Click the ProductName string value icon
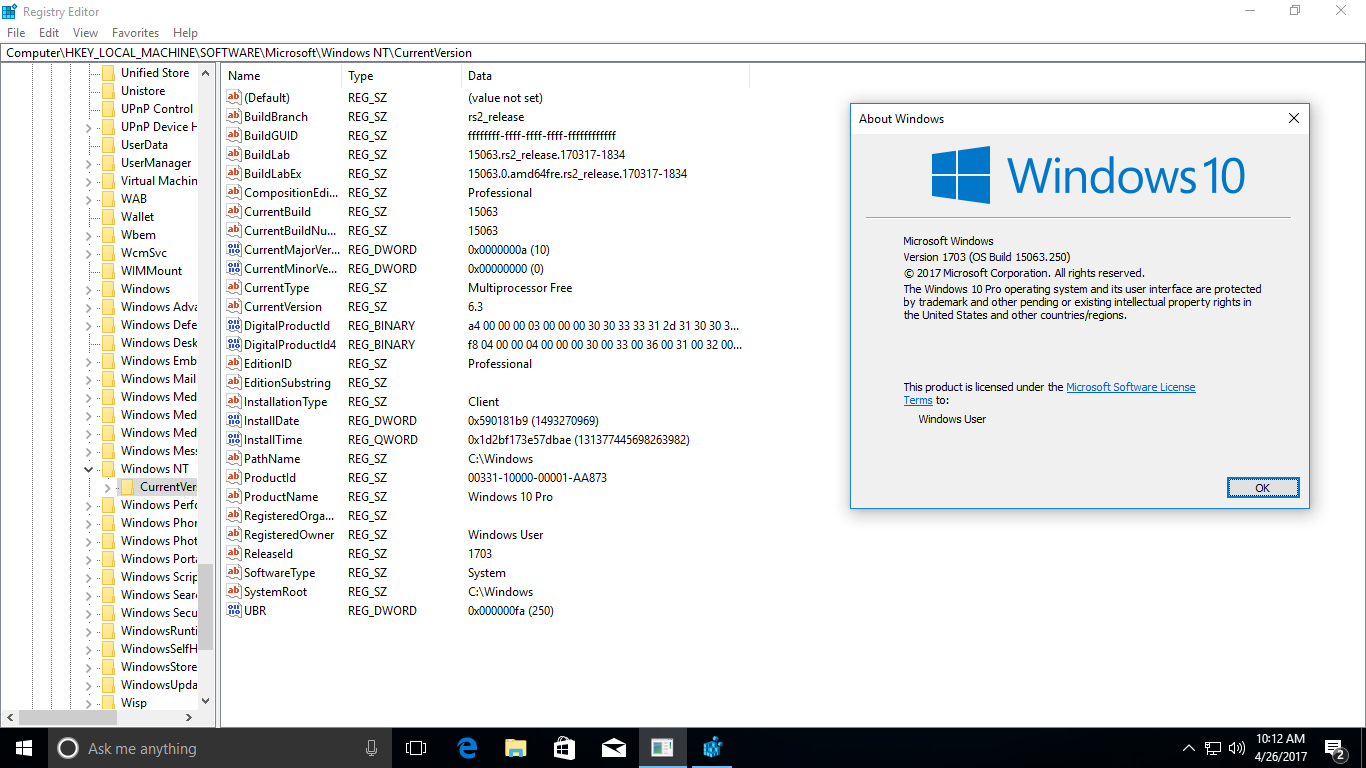The height and width of the screenshot is (768, 1366). [x=234, y=497]
